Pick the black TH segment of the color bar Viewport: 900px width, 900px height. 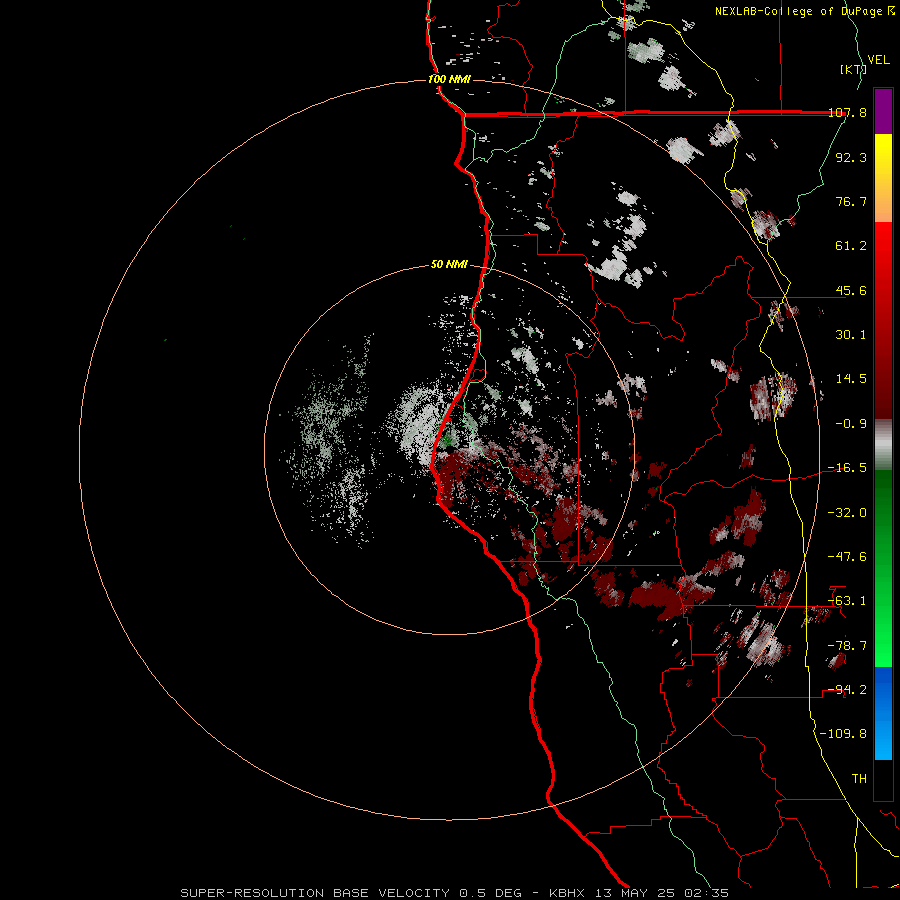pos(883,779)
